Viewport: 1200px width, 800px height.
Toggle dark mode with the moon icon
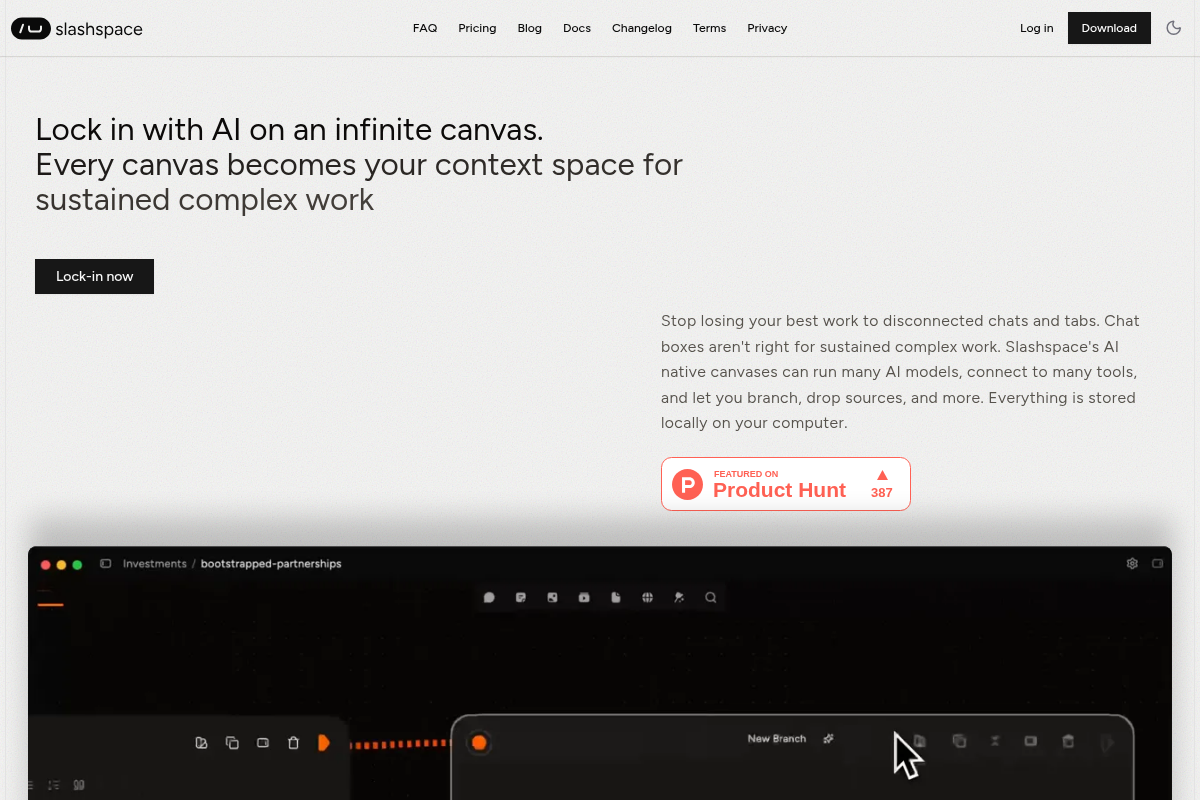(1174, 28)
